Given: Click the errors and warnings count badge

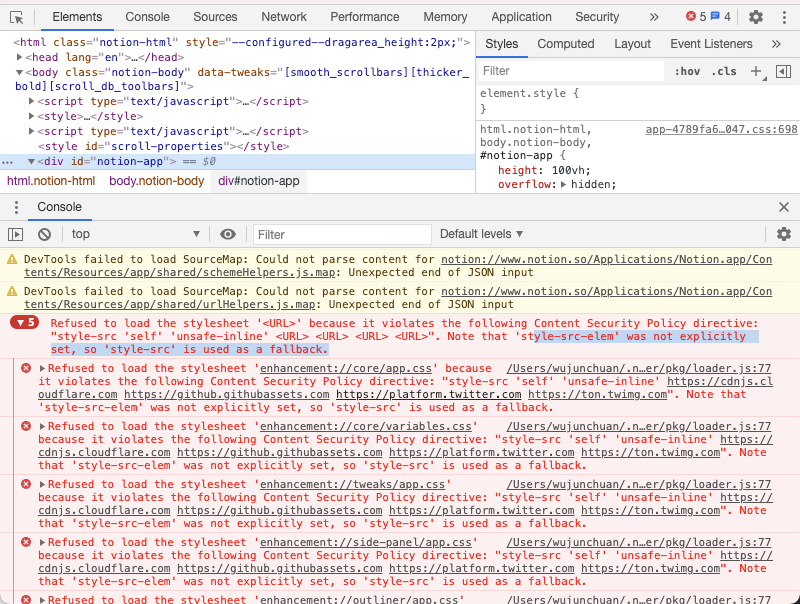Looking at the screenshot, I should tap(706, 17).
